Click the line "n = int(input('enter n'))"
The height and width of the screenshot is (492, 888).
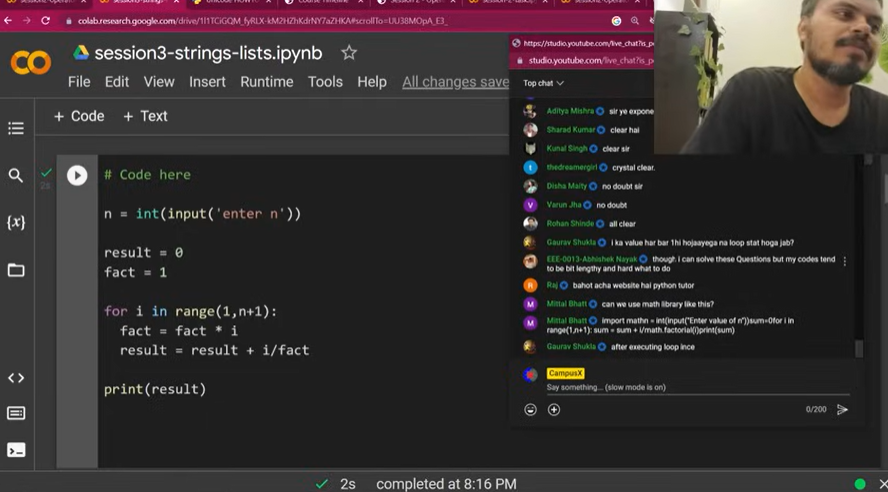point(202,214)
